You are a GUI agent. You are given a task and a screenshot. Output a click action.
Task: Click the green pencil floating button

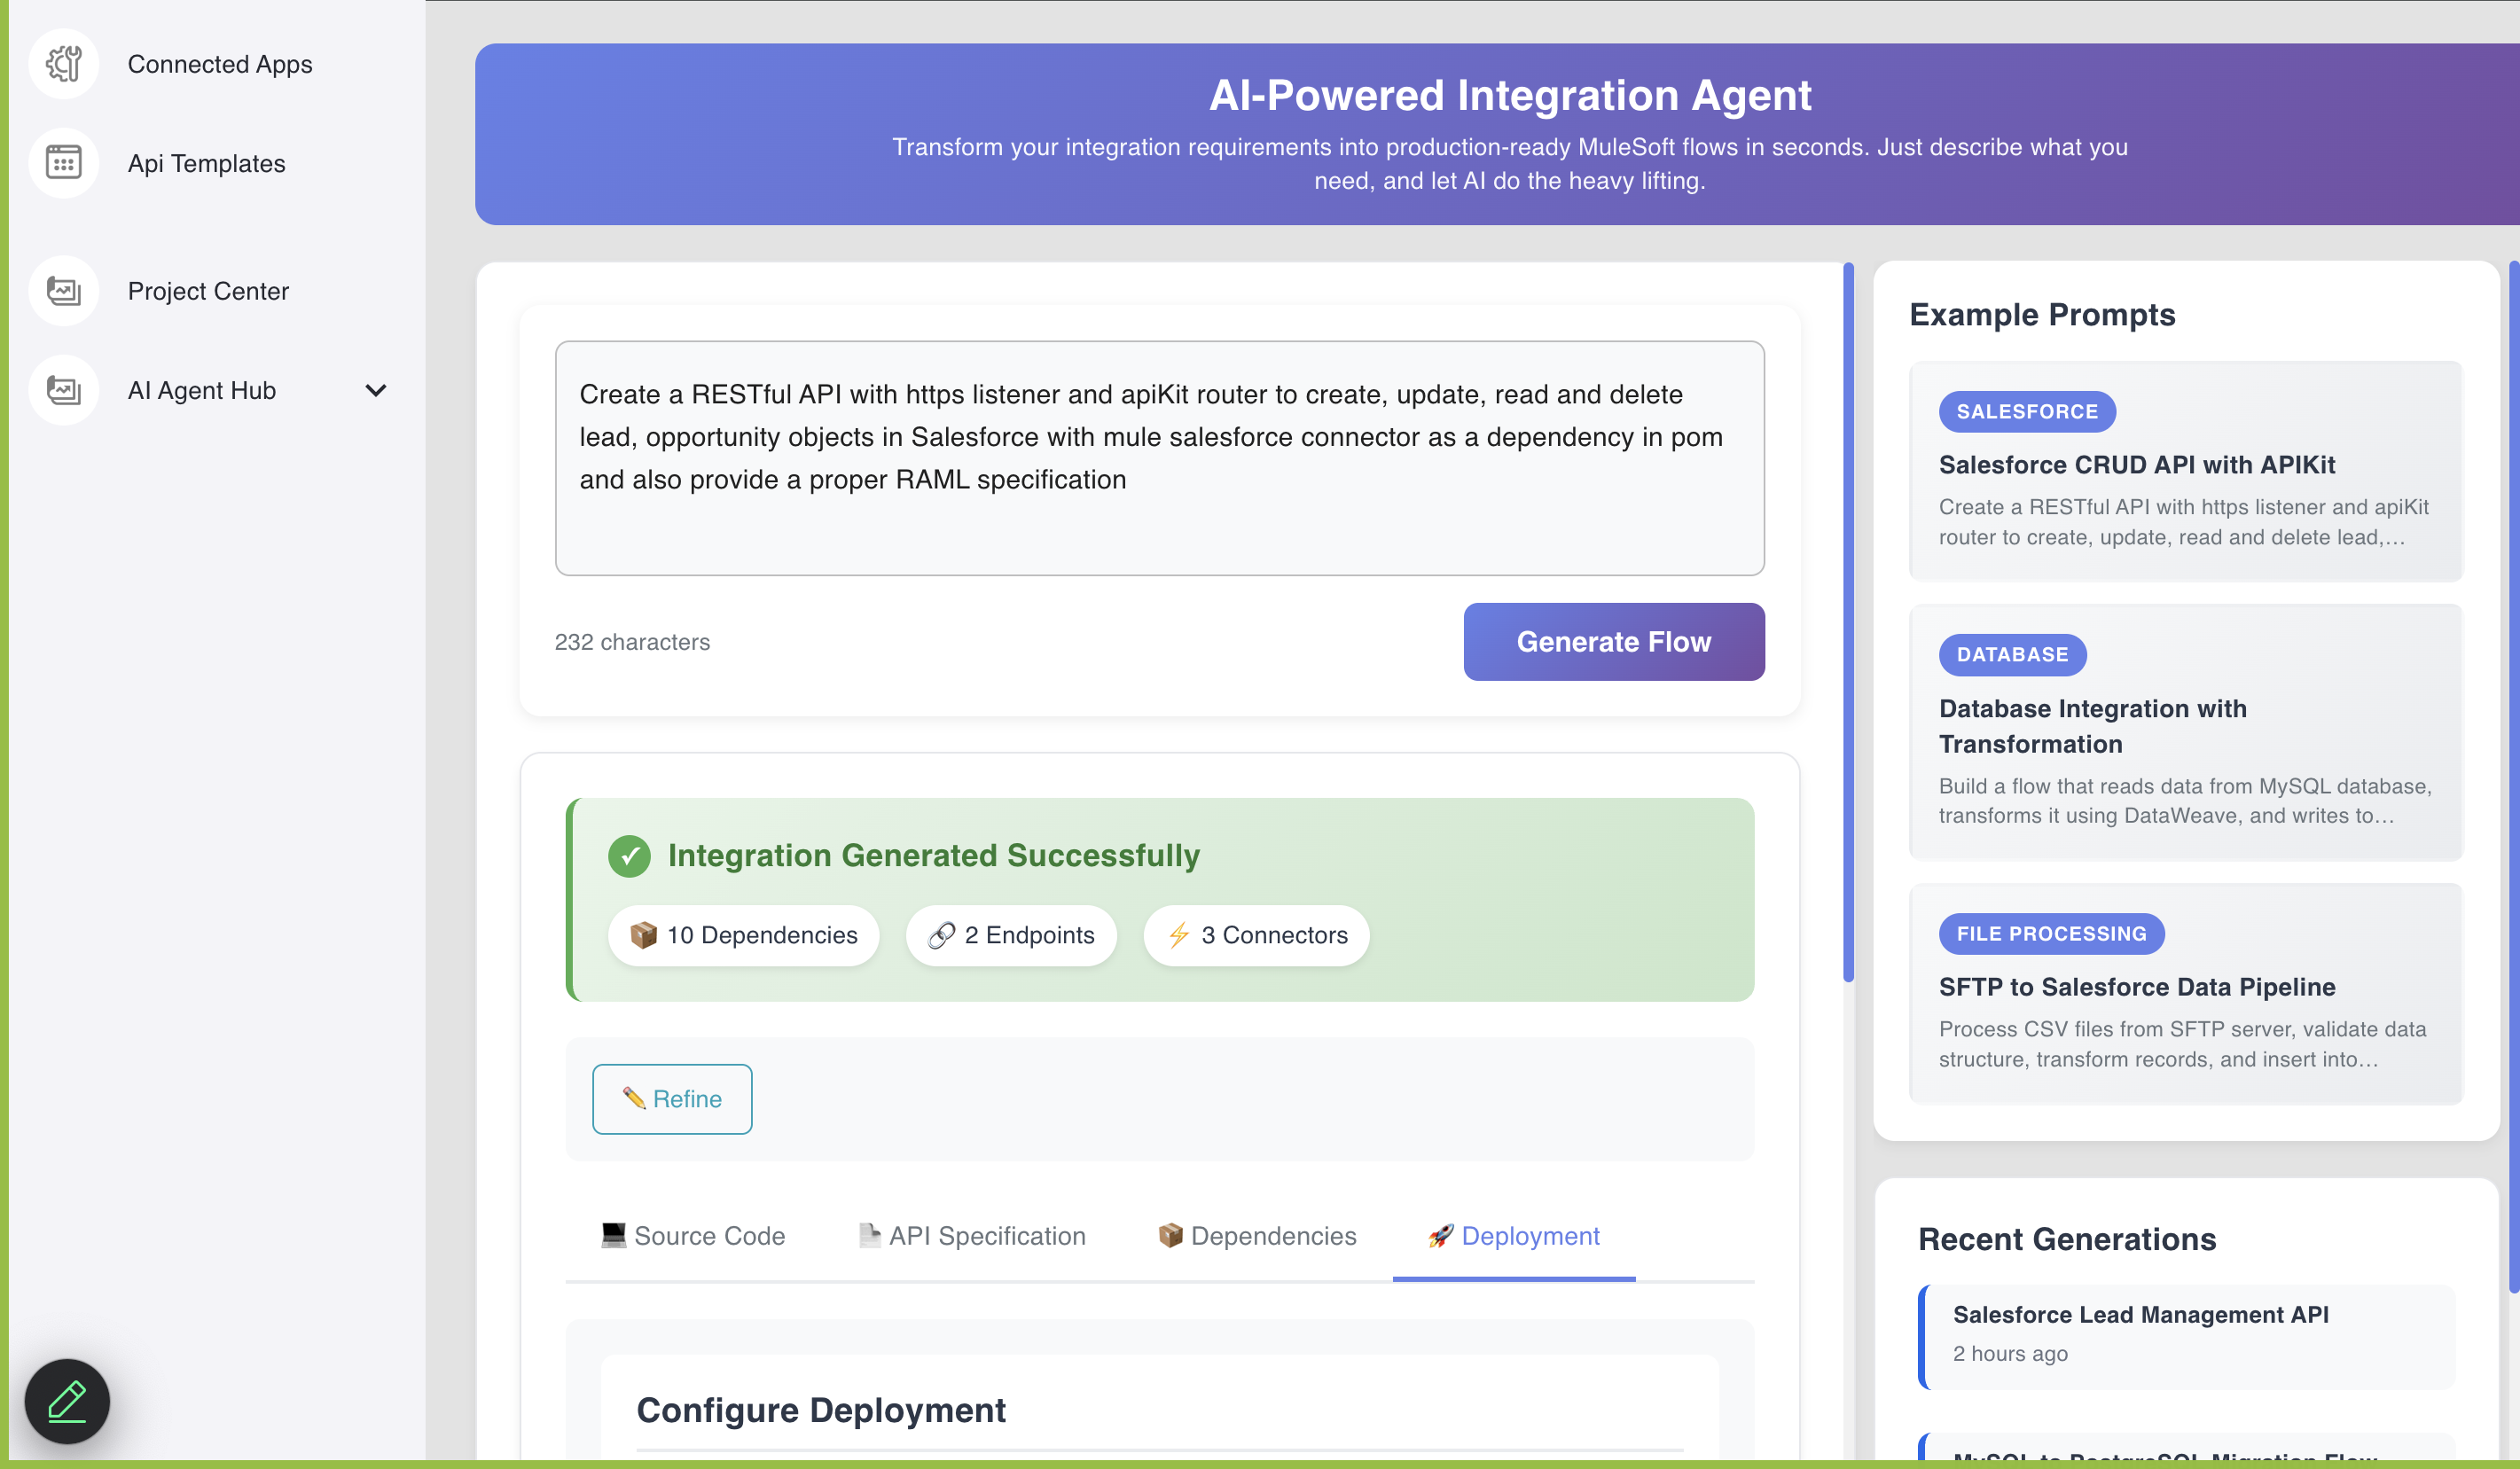click(67, 1401)
